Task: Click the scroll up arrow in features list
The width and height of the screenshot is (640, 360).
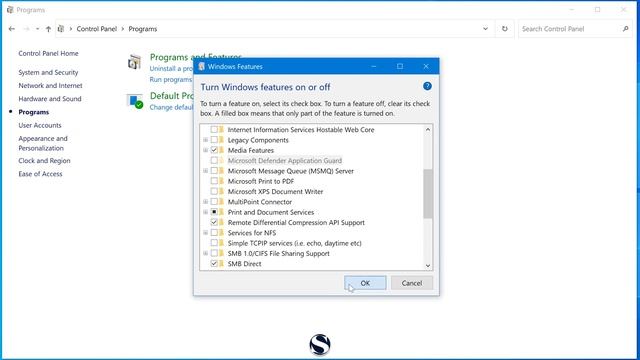Action: [x=428, y=129]
